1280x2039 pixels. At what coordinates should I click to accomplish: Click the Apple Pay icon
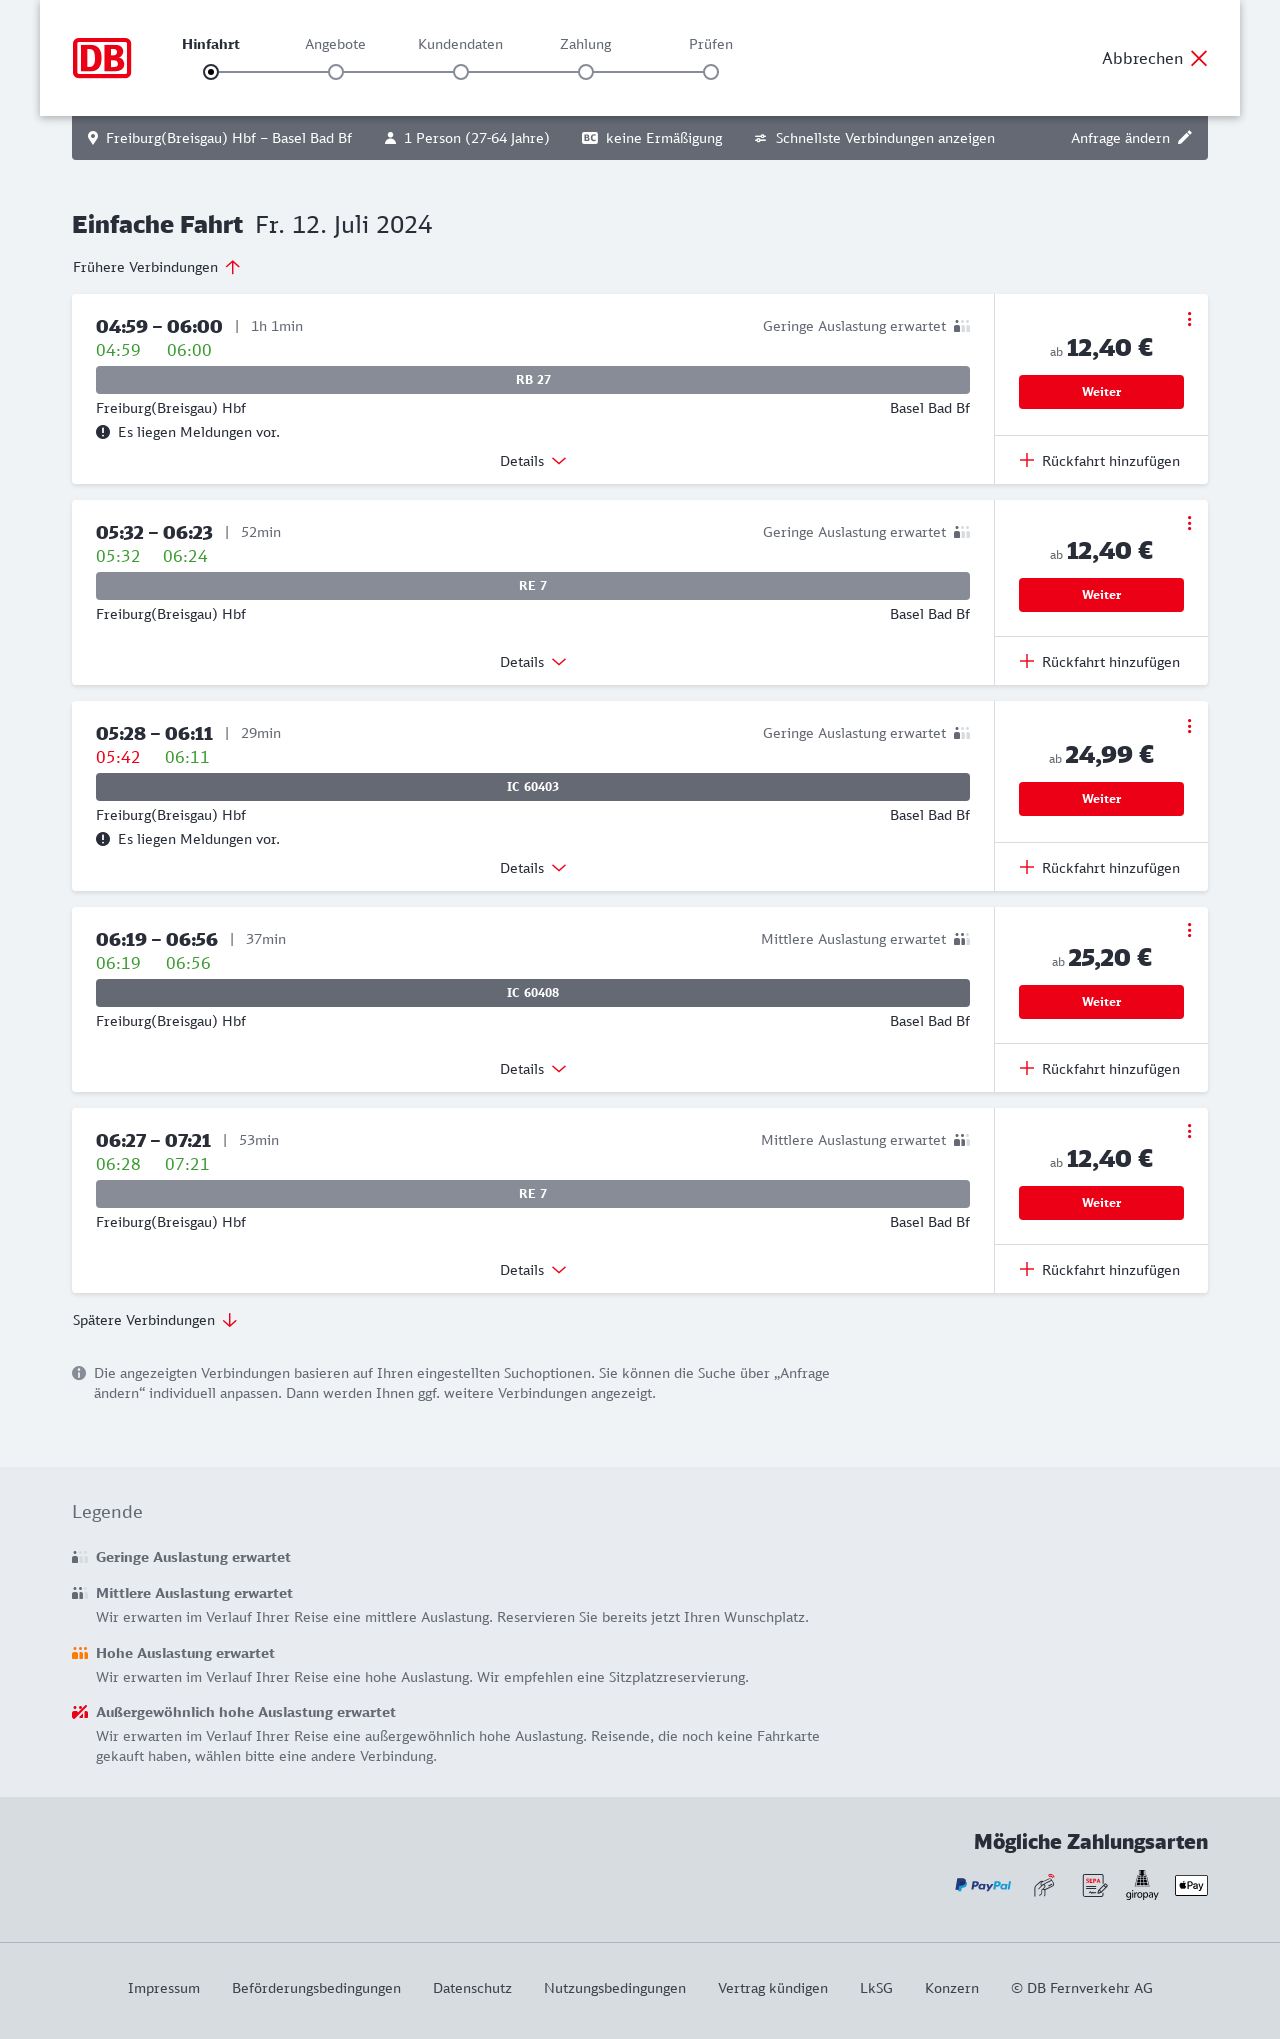coord(1191,1885)
